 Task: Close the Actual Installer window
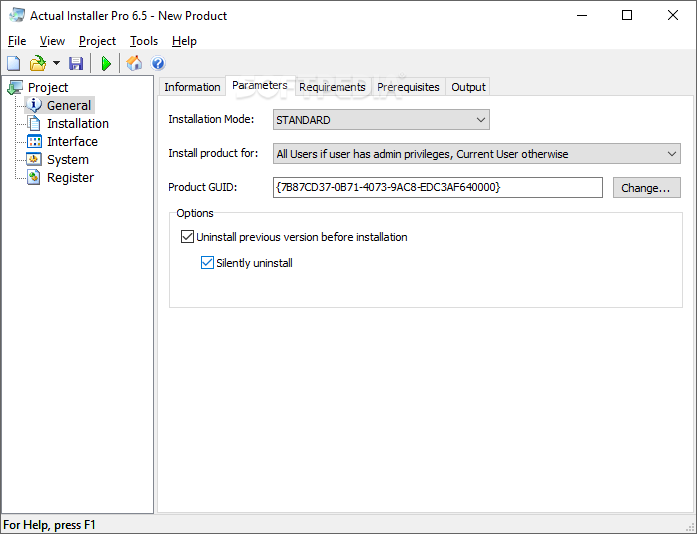tap(673, 15)
